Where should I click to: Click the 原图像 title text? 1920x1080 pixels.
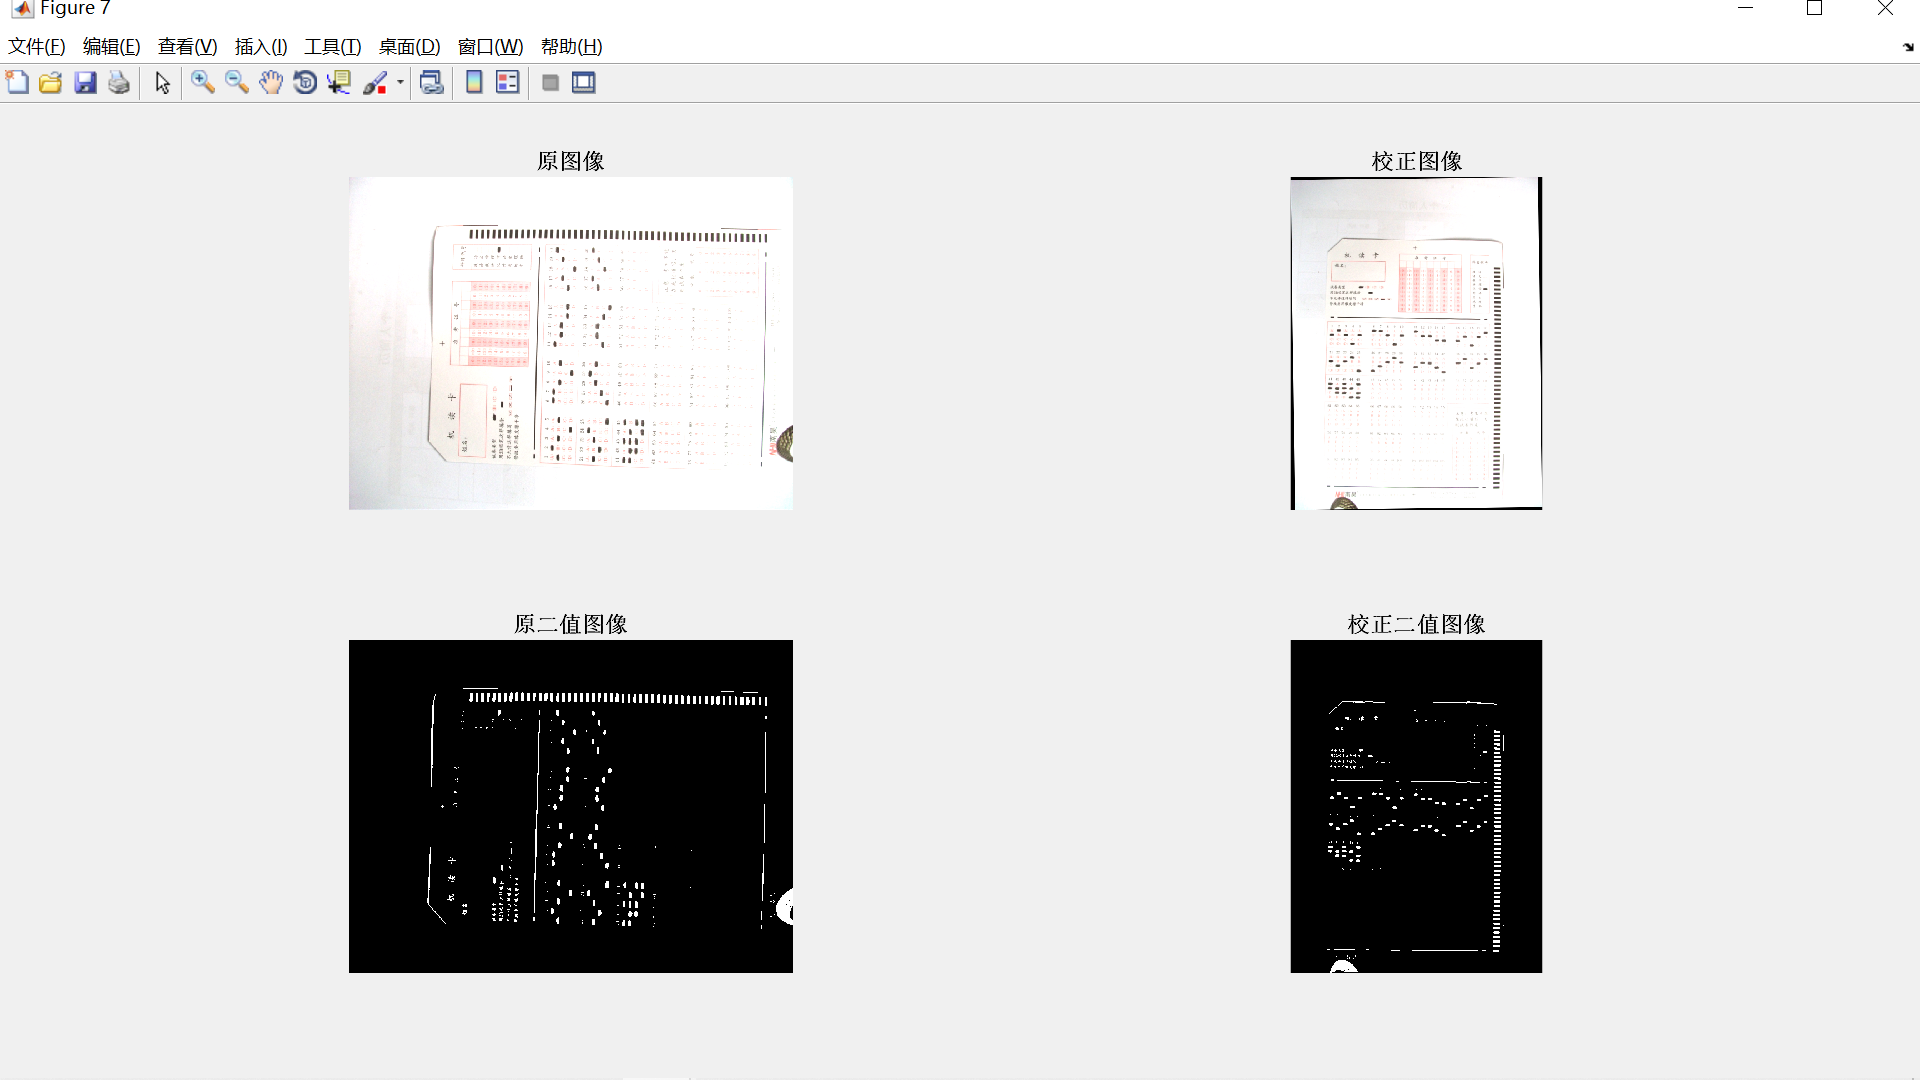coord(571,161)
